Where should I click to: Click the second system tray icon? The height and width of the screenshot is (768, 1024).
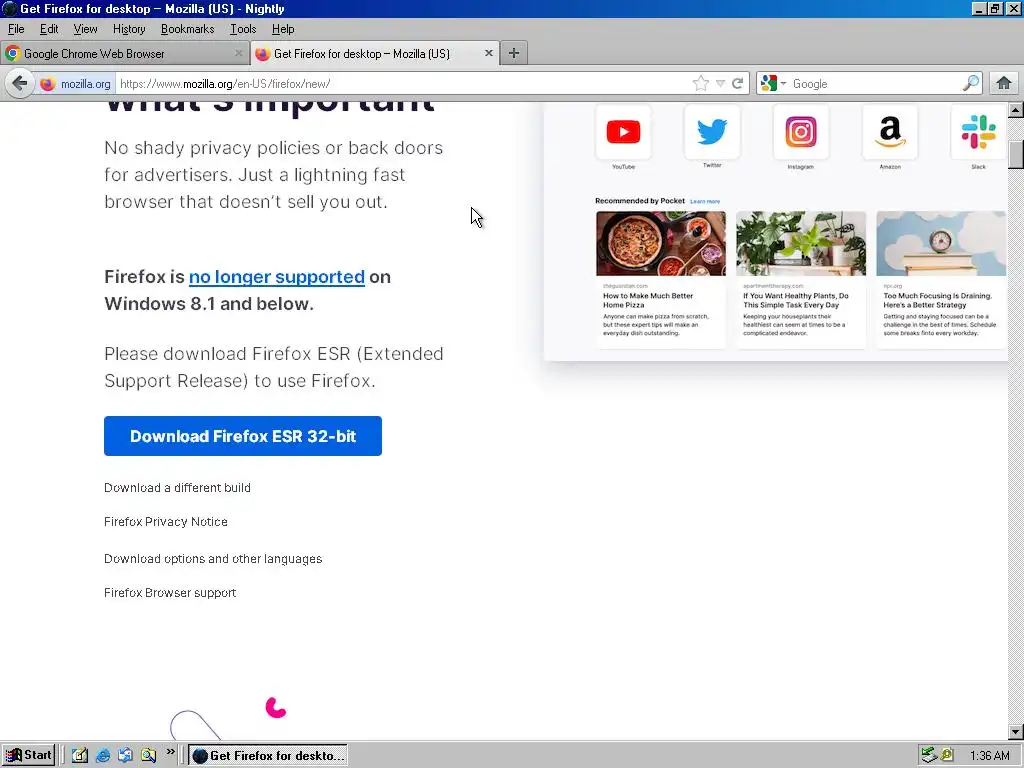947,755
